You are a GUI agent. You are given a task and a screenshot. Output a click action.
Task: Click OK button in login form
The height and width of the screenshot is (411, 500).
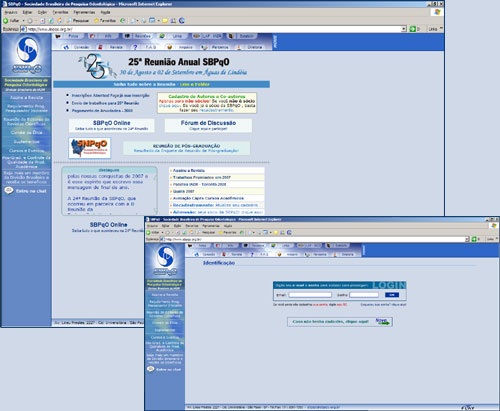tap(392, 295)
